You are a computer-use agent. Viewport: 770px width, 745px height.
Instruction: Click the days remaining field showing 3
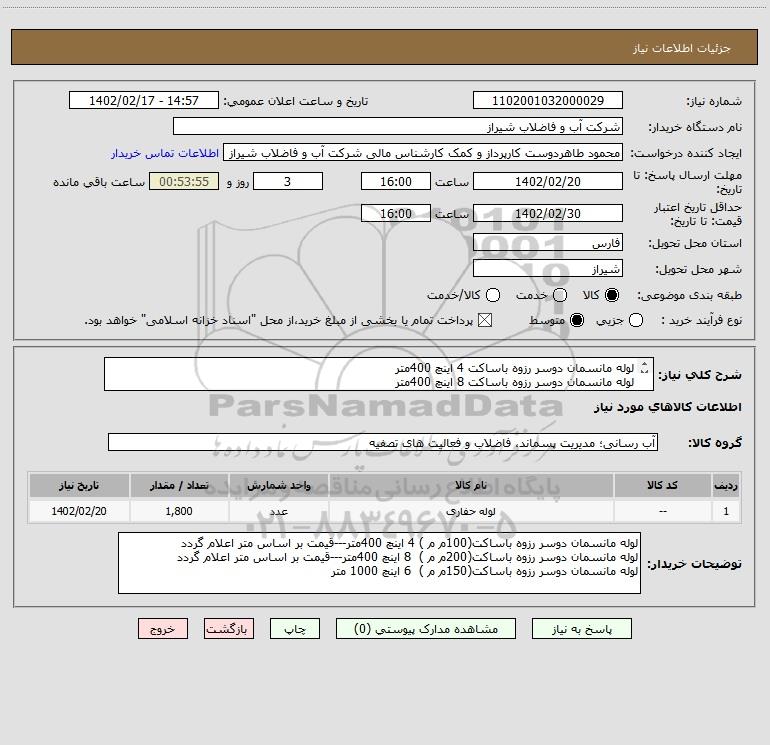(288, 181)
